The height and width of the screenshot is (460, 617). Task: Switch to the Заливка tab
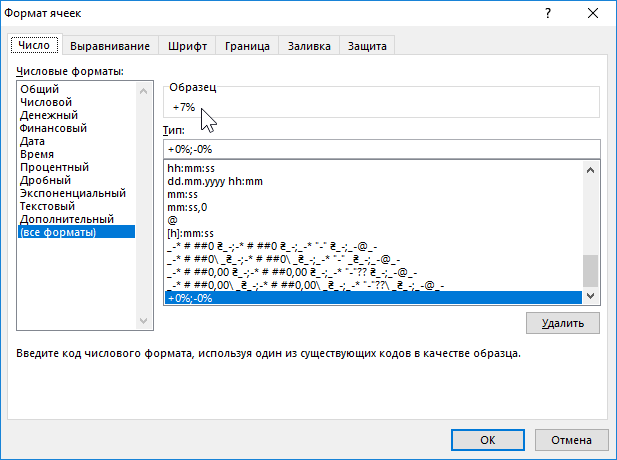[309, 46]
